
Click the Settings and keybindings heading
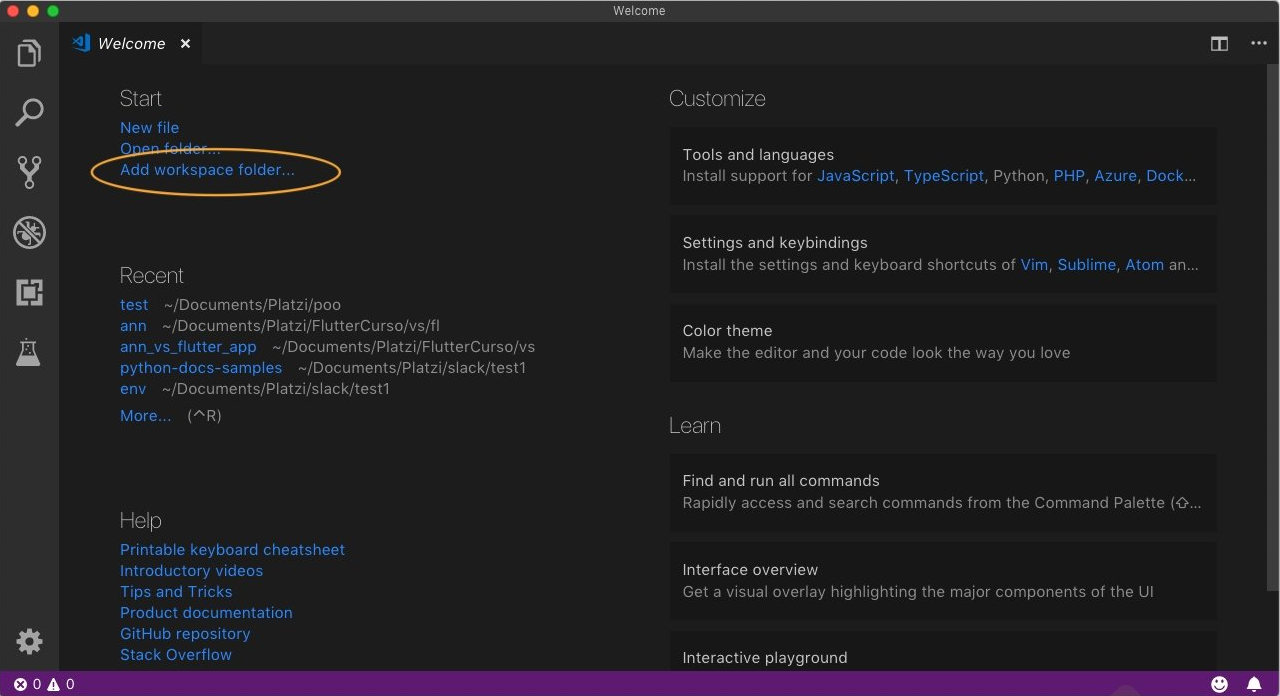click(775, 243)
